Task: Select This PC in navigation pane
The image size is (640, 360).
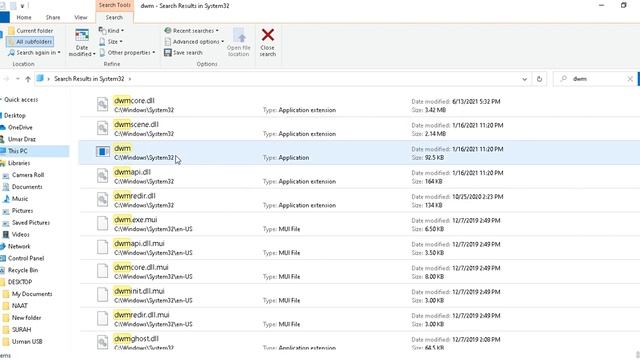Action: [x=18, y=151]
